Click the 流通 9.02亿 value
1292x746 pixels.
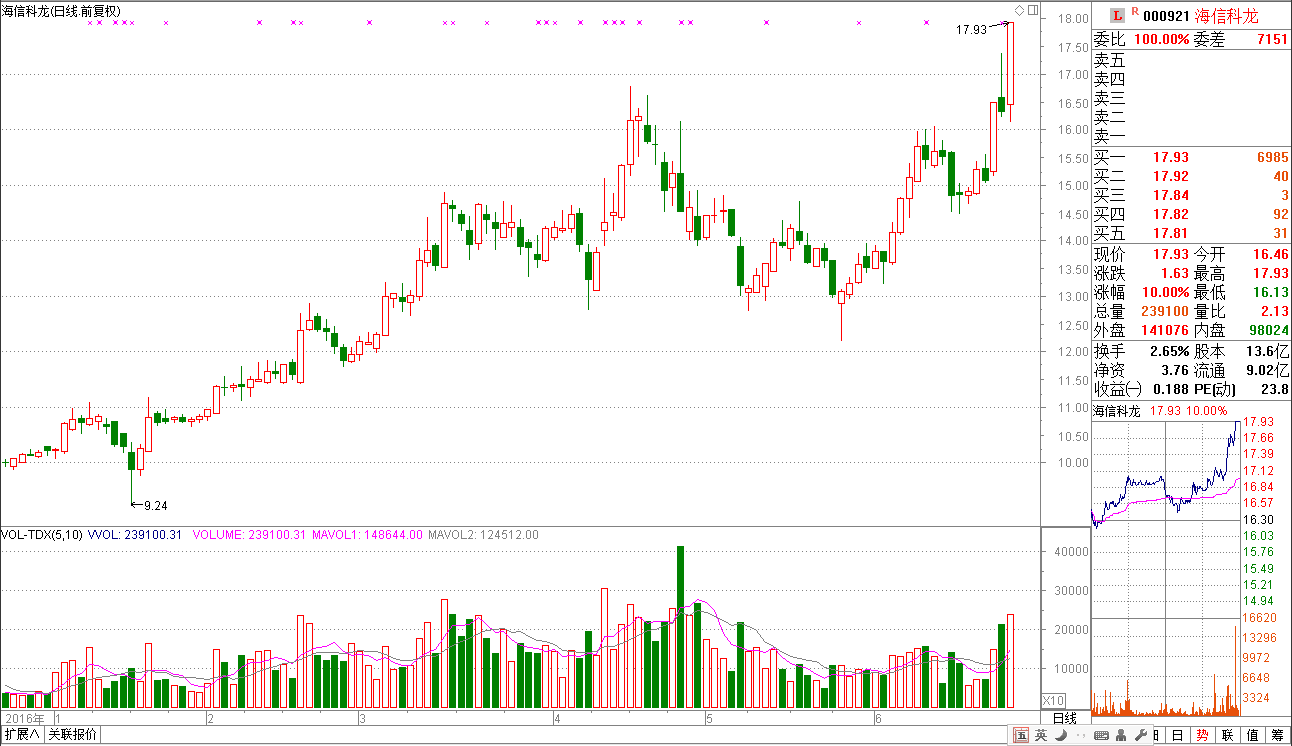click(1269, 371)
